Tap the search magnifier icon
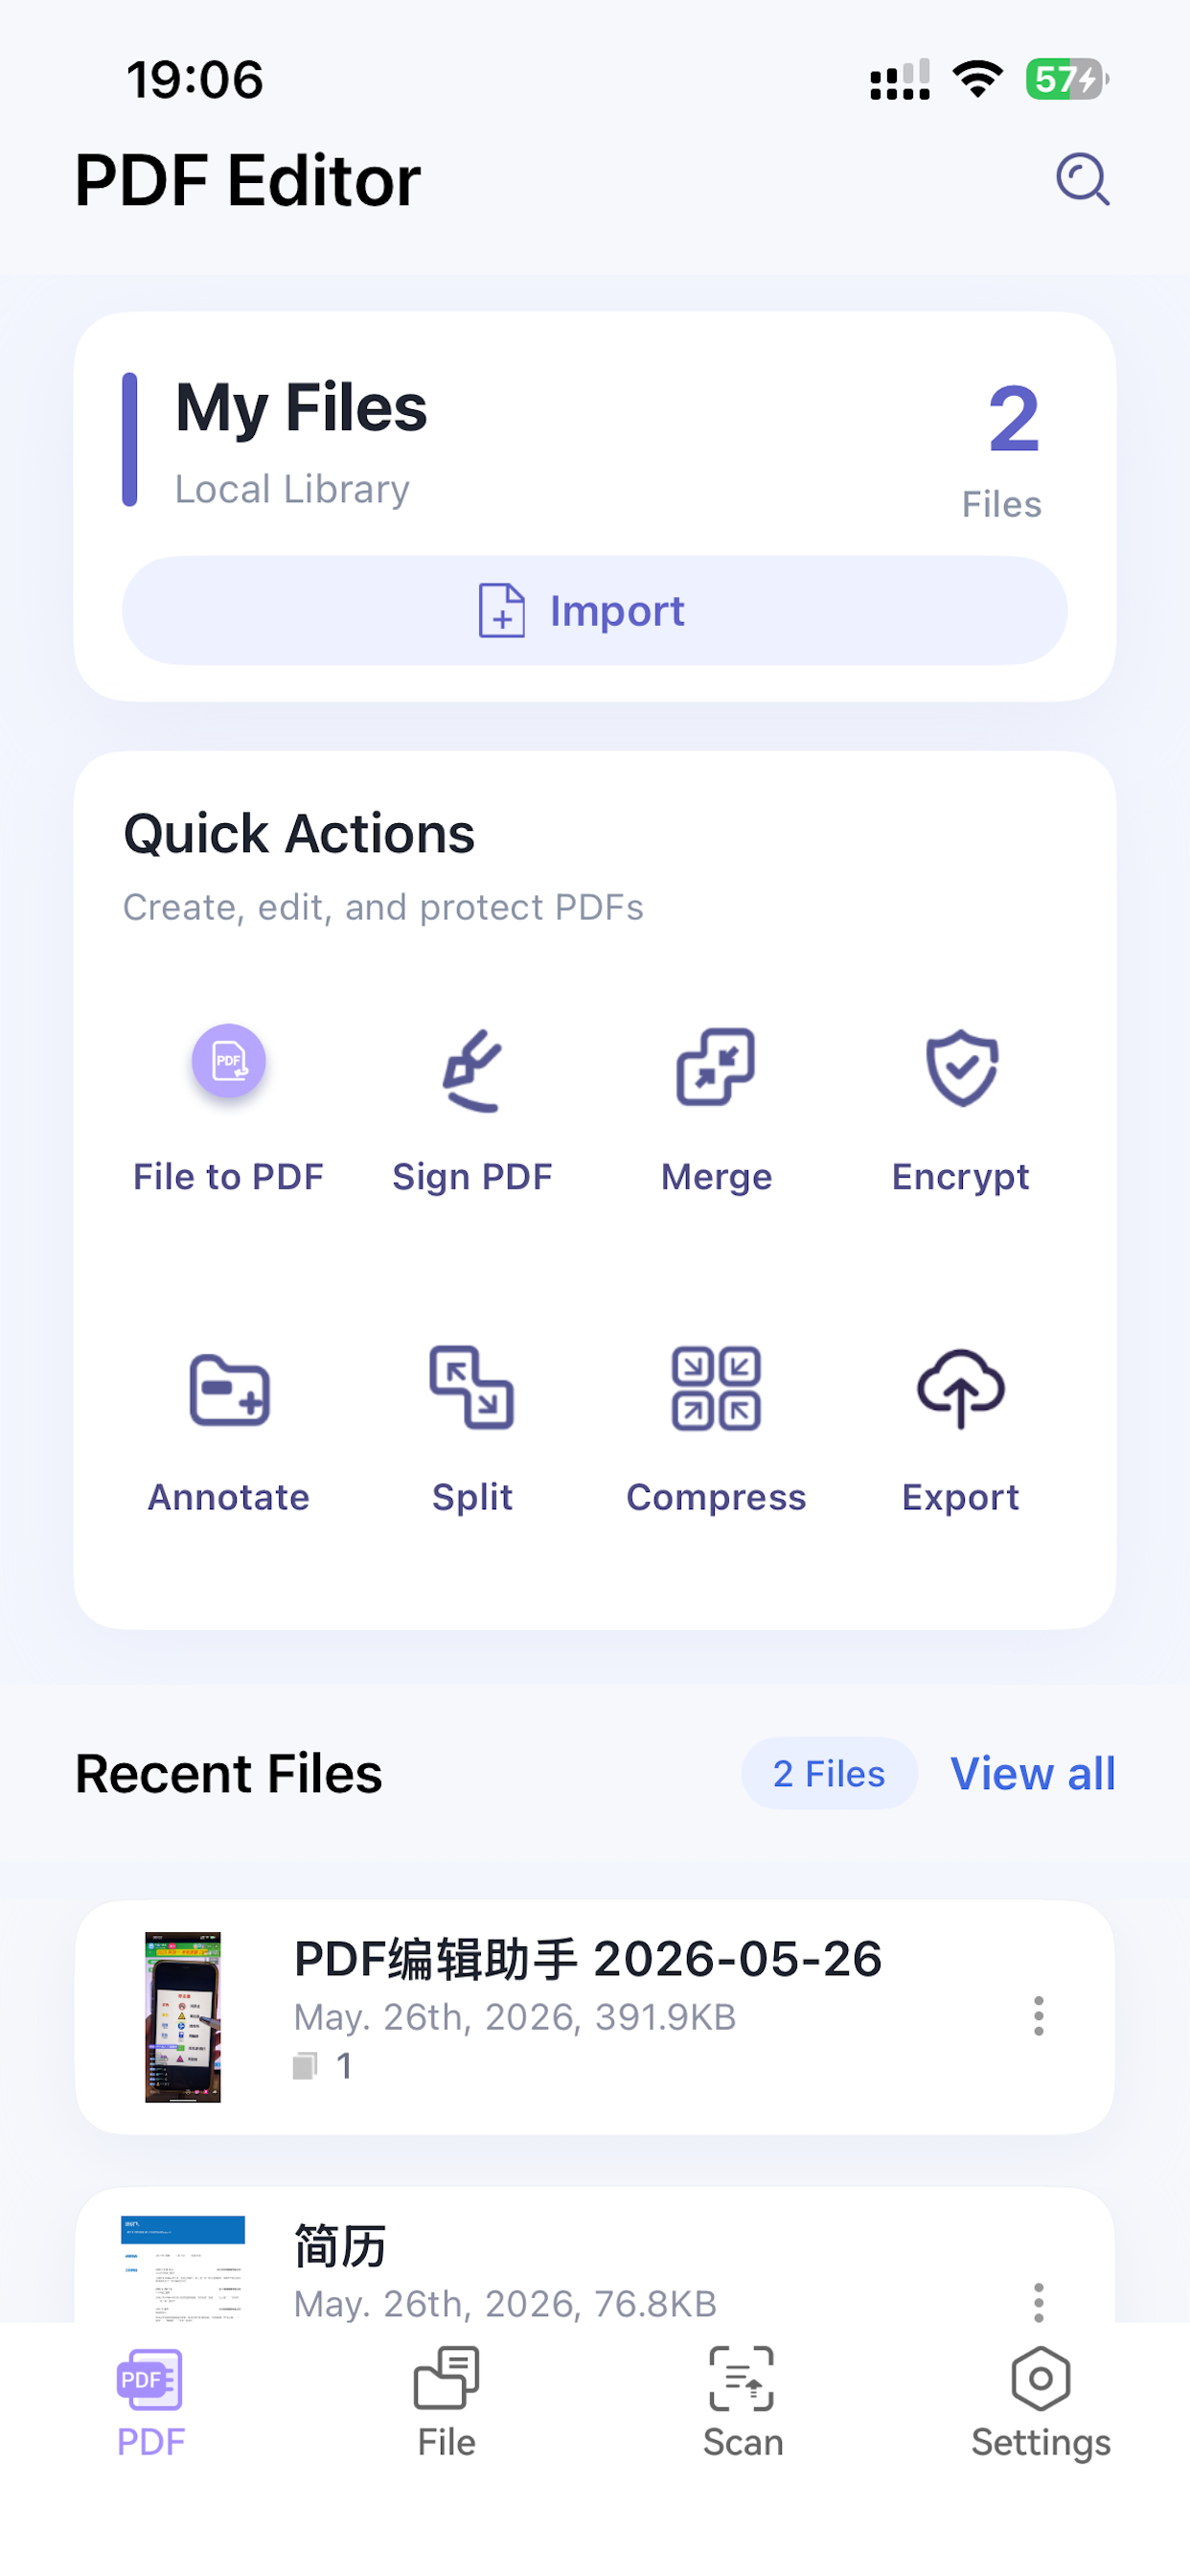Image resolution: width=1190 pixels, height=2576 pixels. click(x=1082, y=180)
